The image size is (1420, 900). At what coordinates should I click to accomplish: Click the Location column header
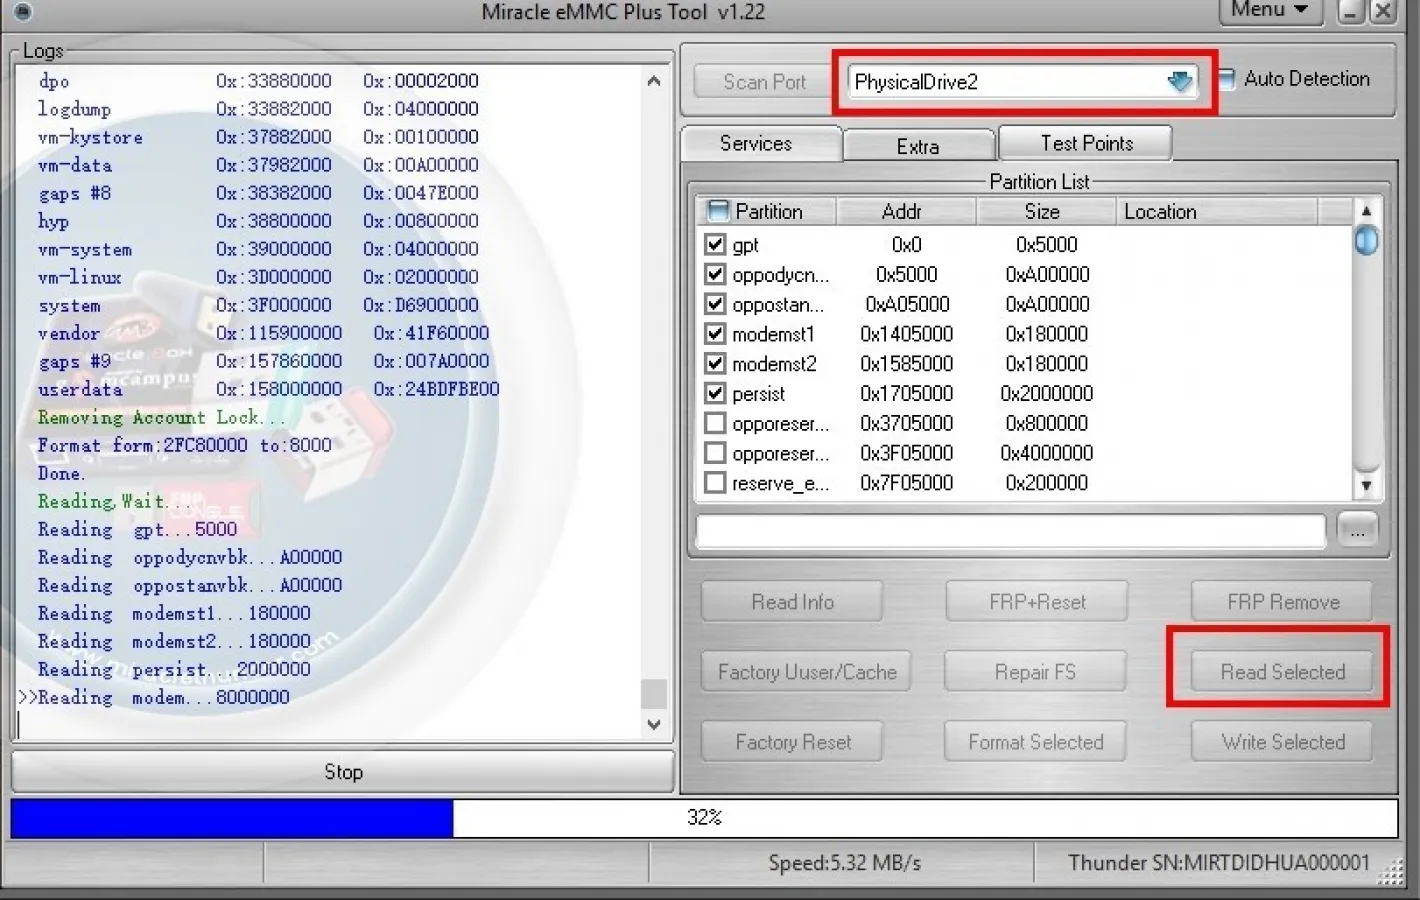click(x=1217, y=211)
